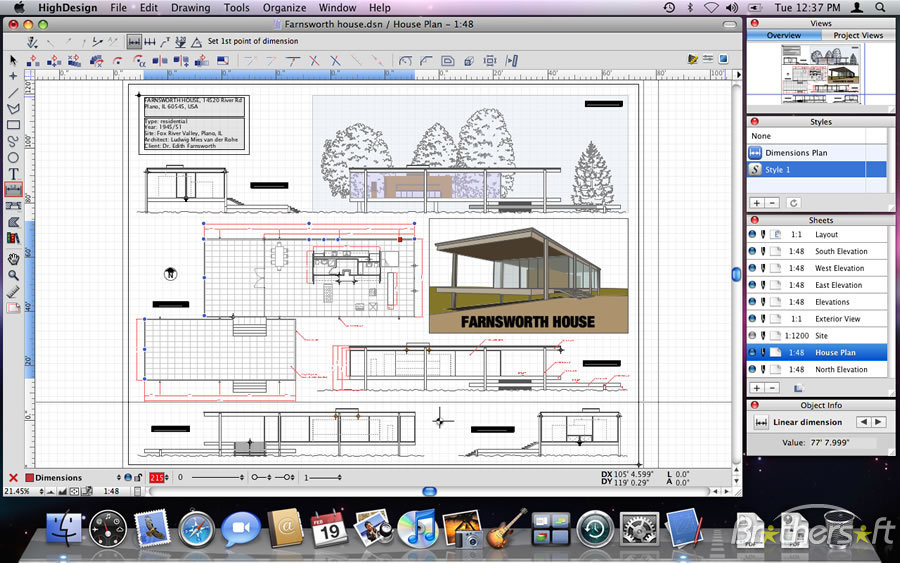
Task: Switch to Overview tab
Action: tap(783, 35)
